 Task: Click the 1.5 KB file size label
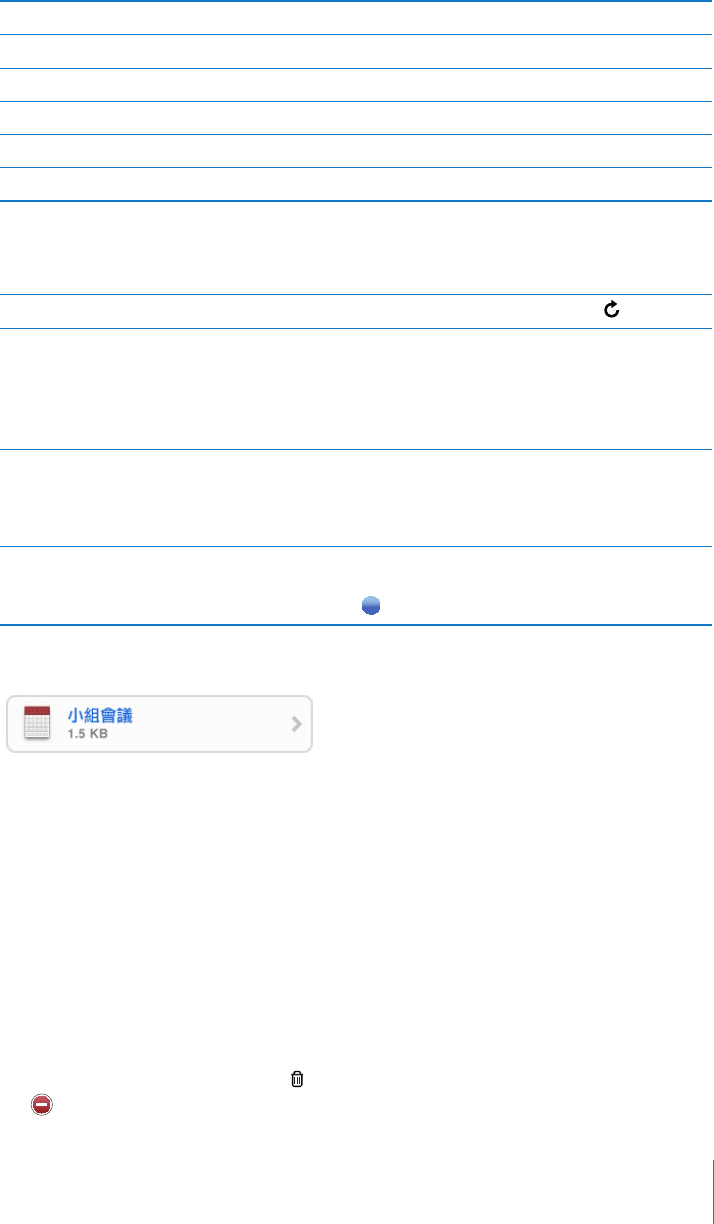(87, 734)
